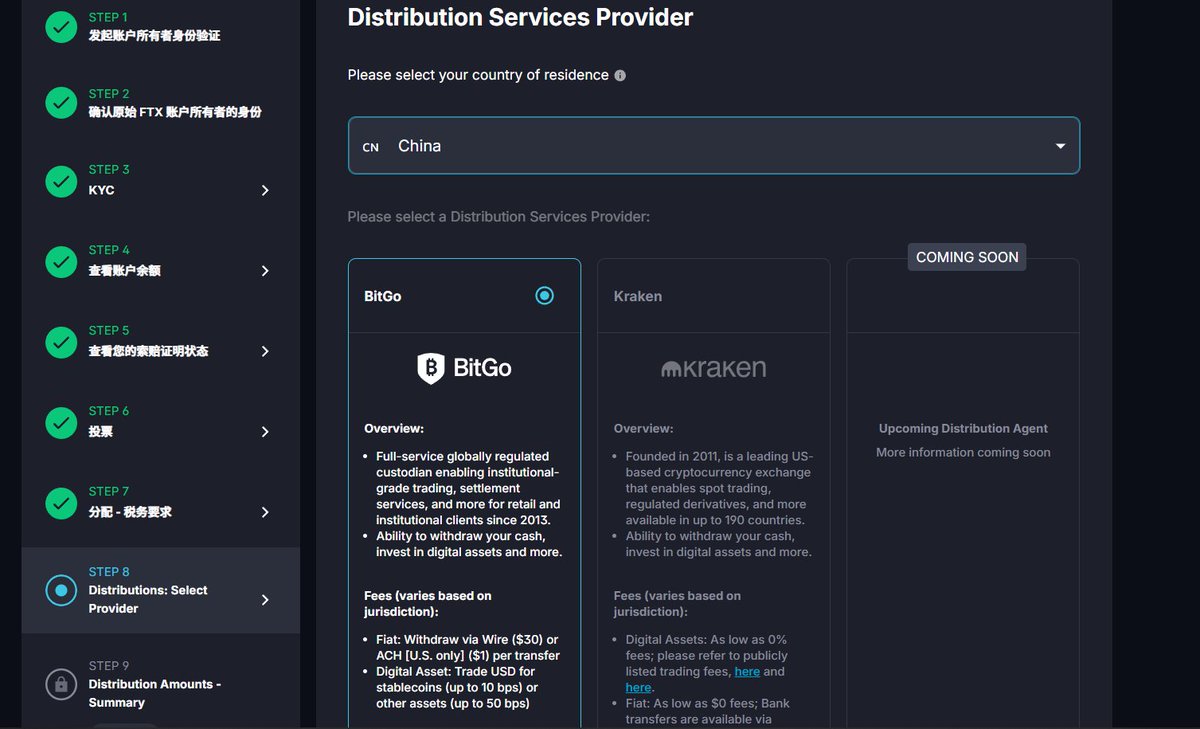
Task: Expand the STEP 5 chevron
Action: click(265, 351)
